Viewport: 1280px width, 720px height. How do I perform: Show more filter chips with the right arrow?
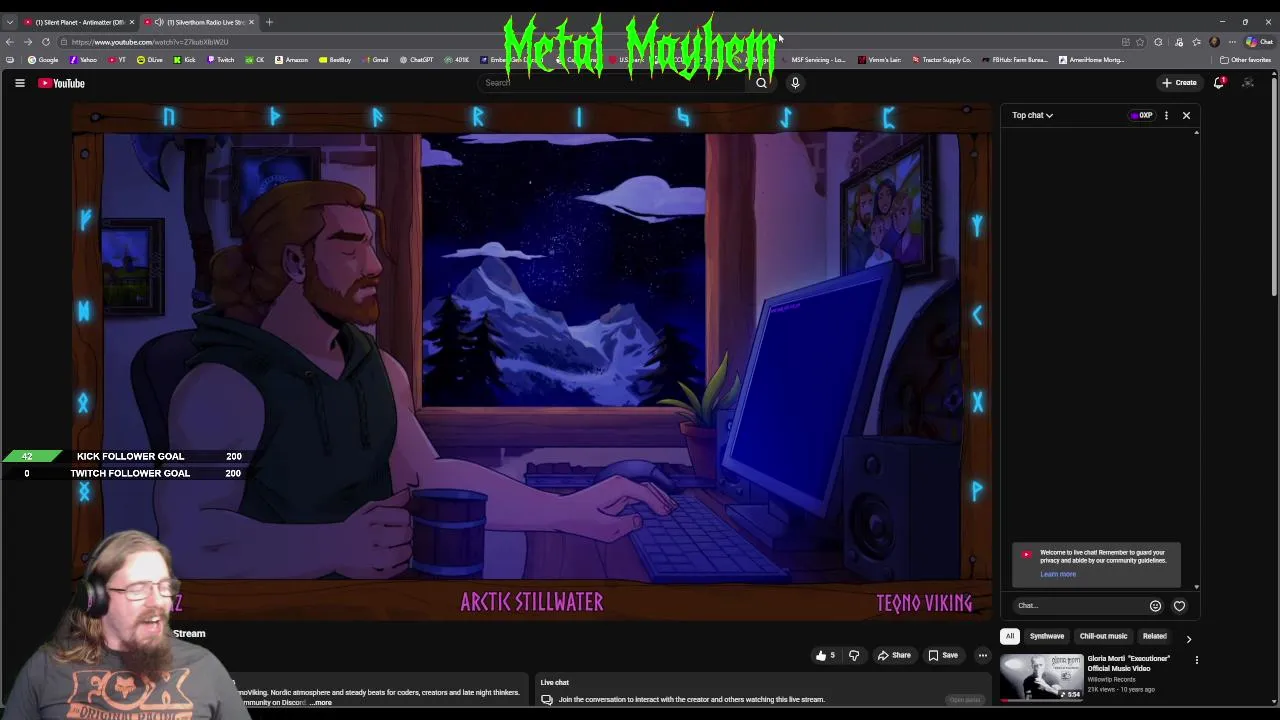pyautogui.click(x=1188, y=638)
